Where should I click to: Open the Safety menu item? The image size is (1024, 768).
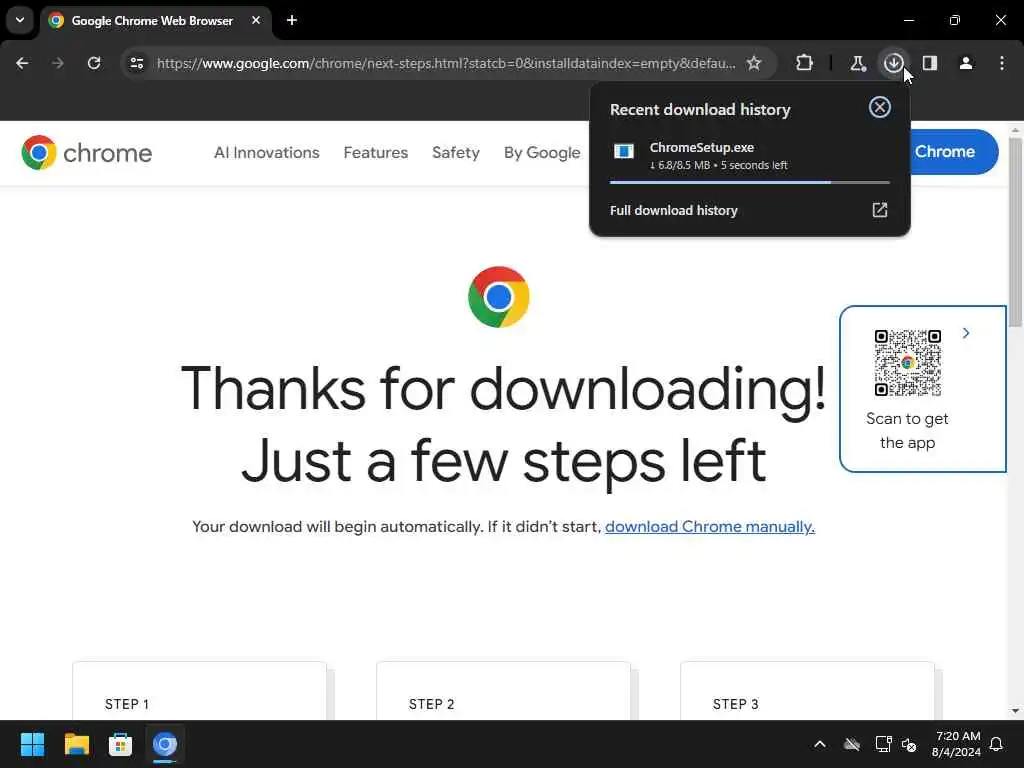coord(456,153)
